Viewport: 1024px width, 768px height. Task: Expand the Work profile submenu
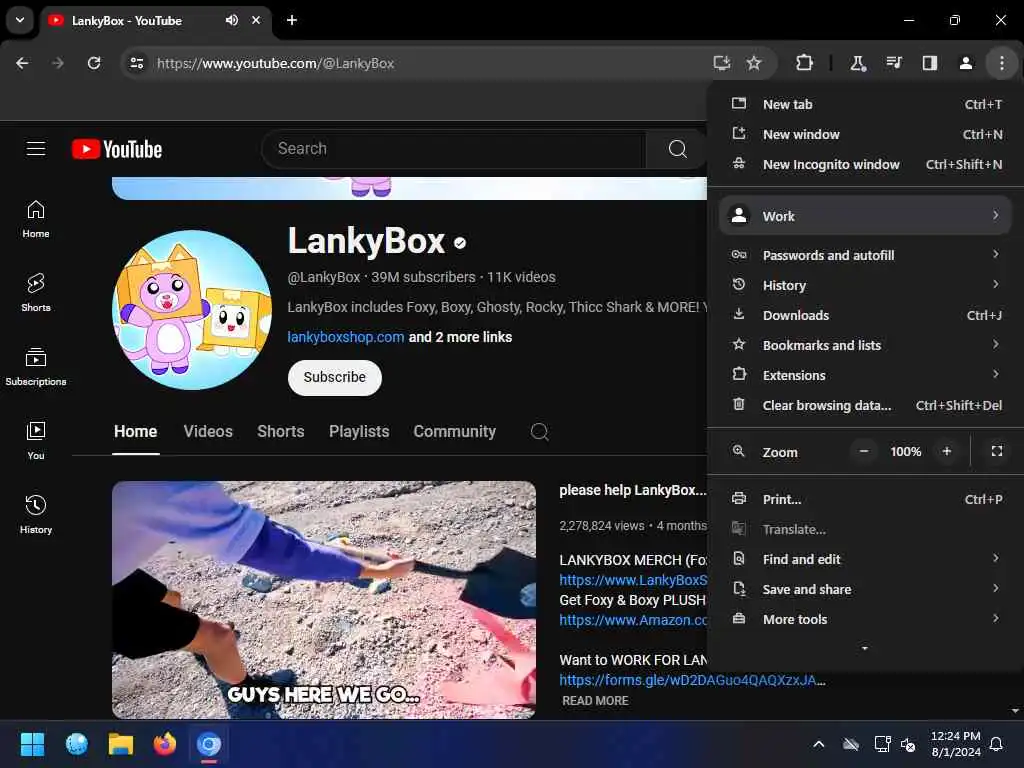(865, 216)
